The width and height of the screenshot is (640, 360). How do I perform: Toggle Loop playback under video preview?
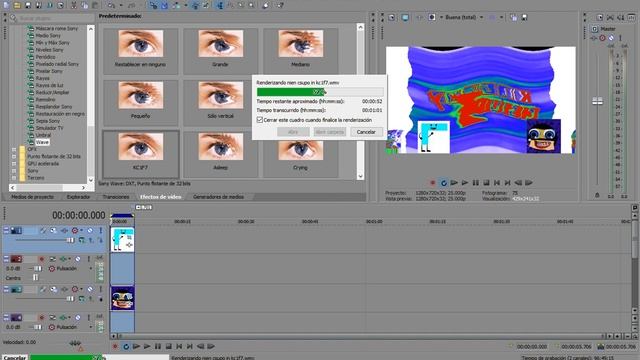pyautogui.click(x=444, y=183)
